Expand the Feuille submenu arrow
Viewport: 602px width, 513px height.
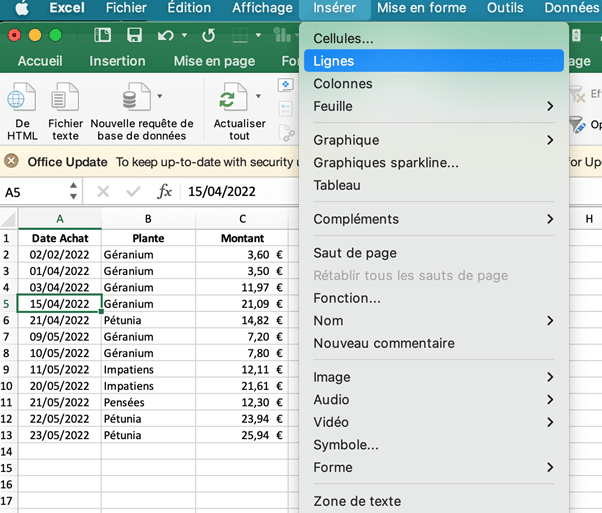tap(550, 106)
